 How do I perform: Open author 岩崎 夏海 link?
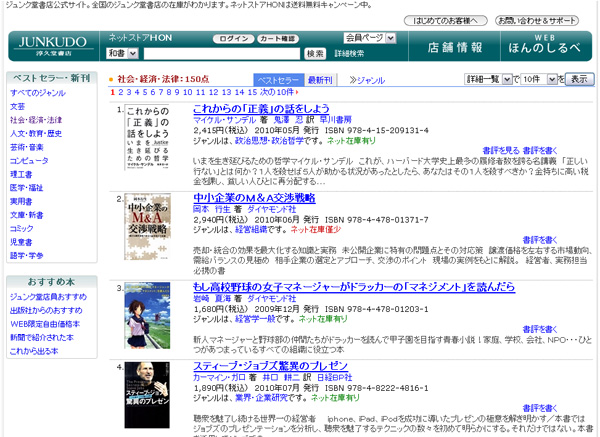click(212, 298)
